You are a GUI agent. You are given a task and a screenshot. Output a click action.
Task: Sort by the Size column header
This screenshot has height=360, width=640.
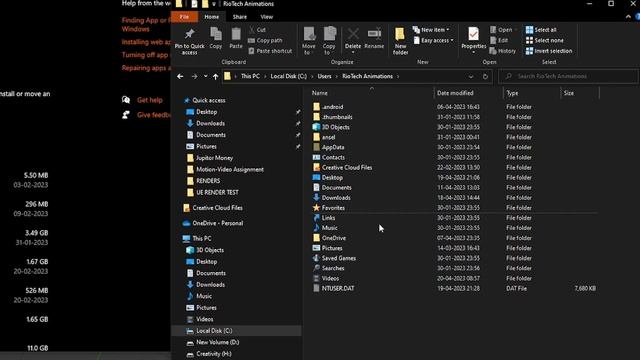coord(569,93)
